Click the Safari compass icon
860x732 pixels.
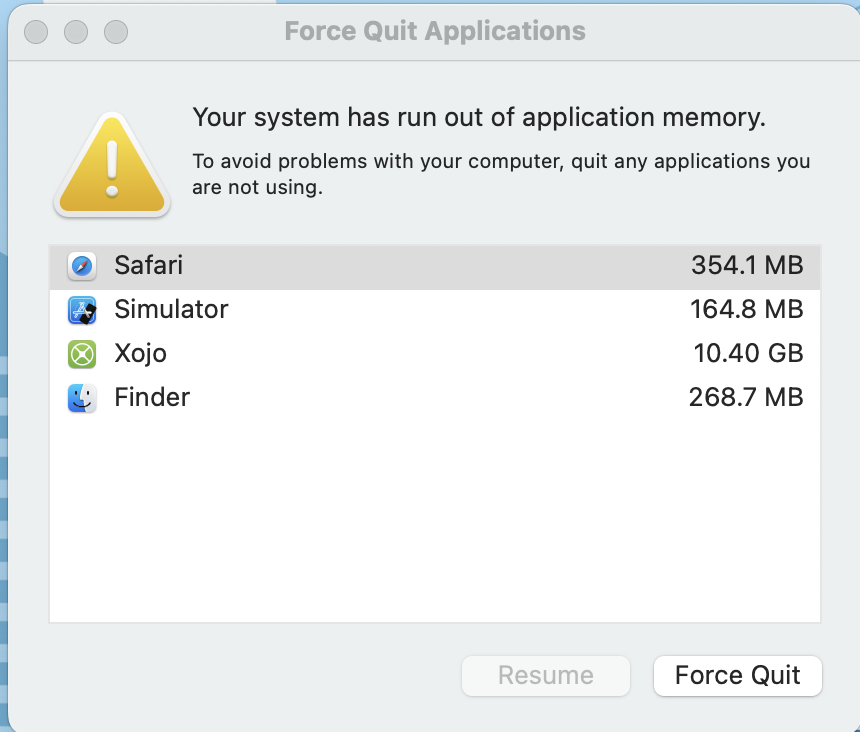tap(82, 266)
